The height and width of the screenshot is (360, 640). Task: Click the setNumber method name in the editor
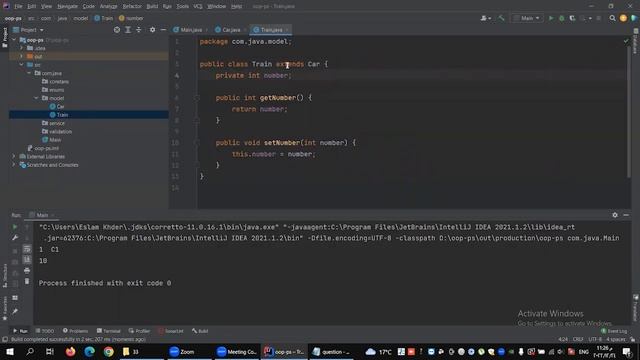[282, 142]
